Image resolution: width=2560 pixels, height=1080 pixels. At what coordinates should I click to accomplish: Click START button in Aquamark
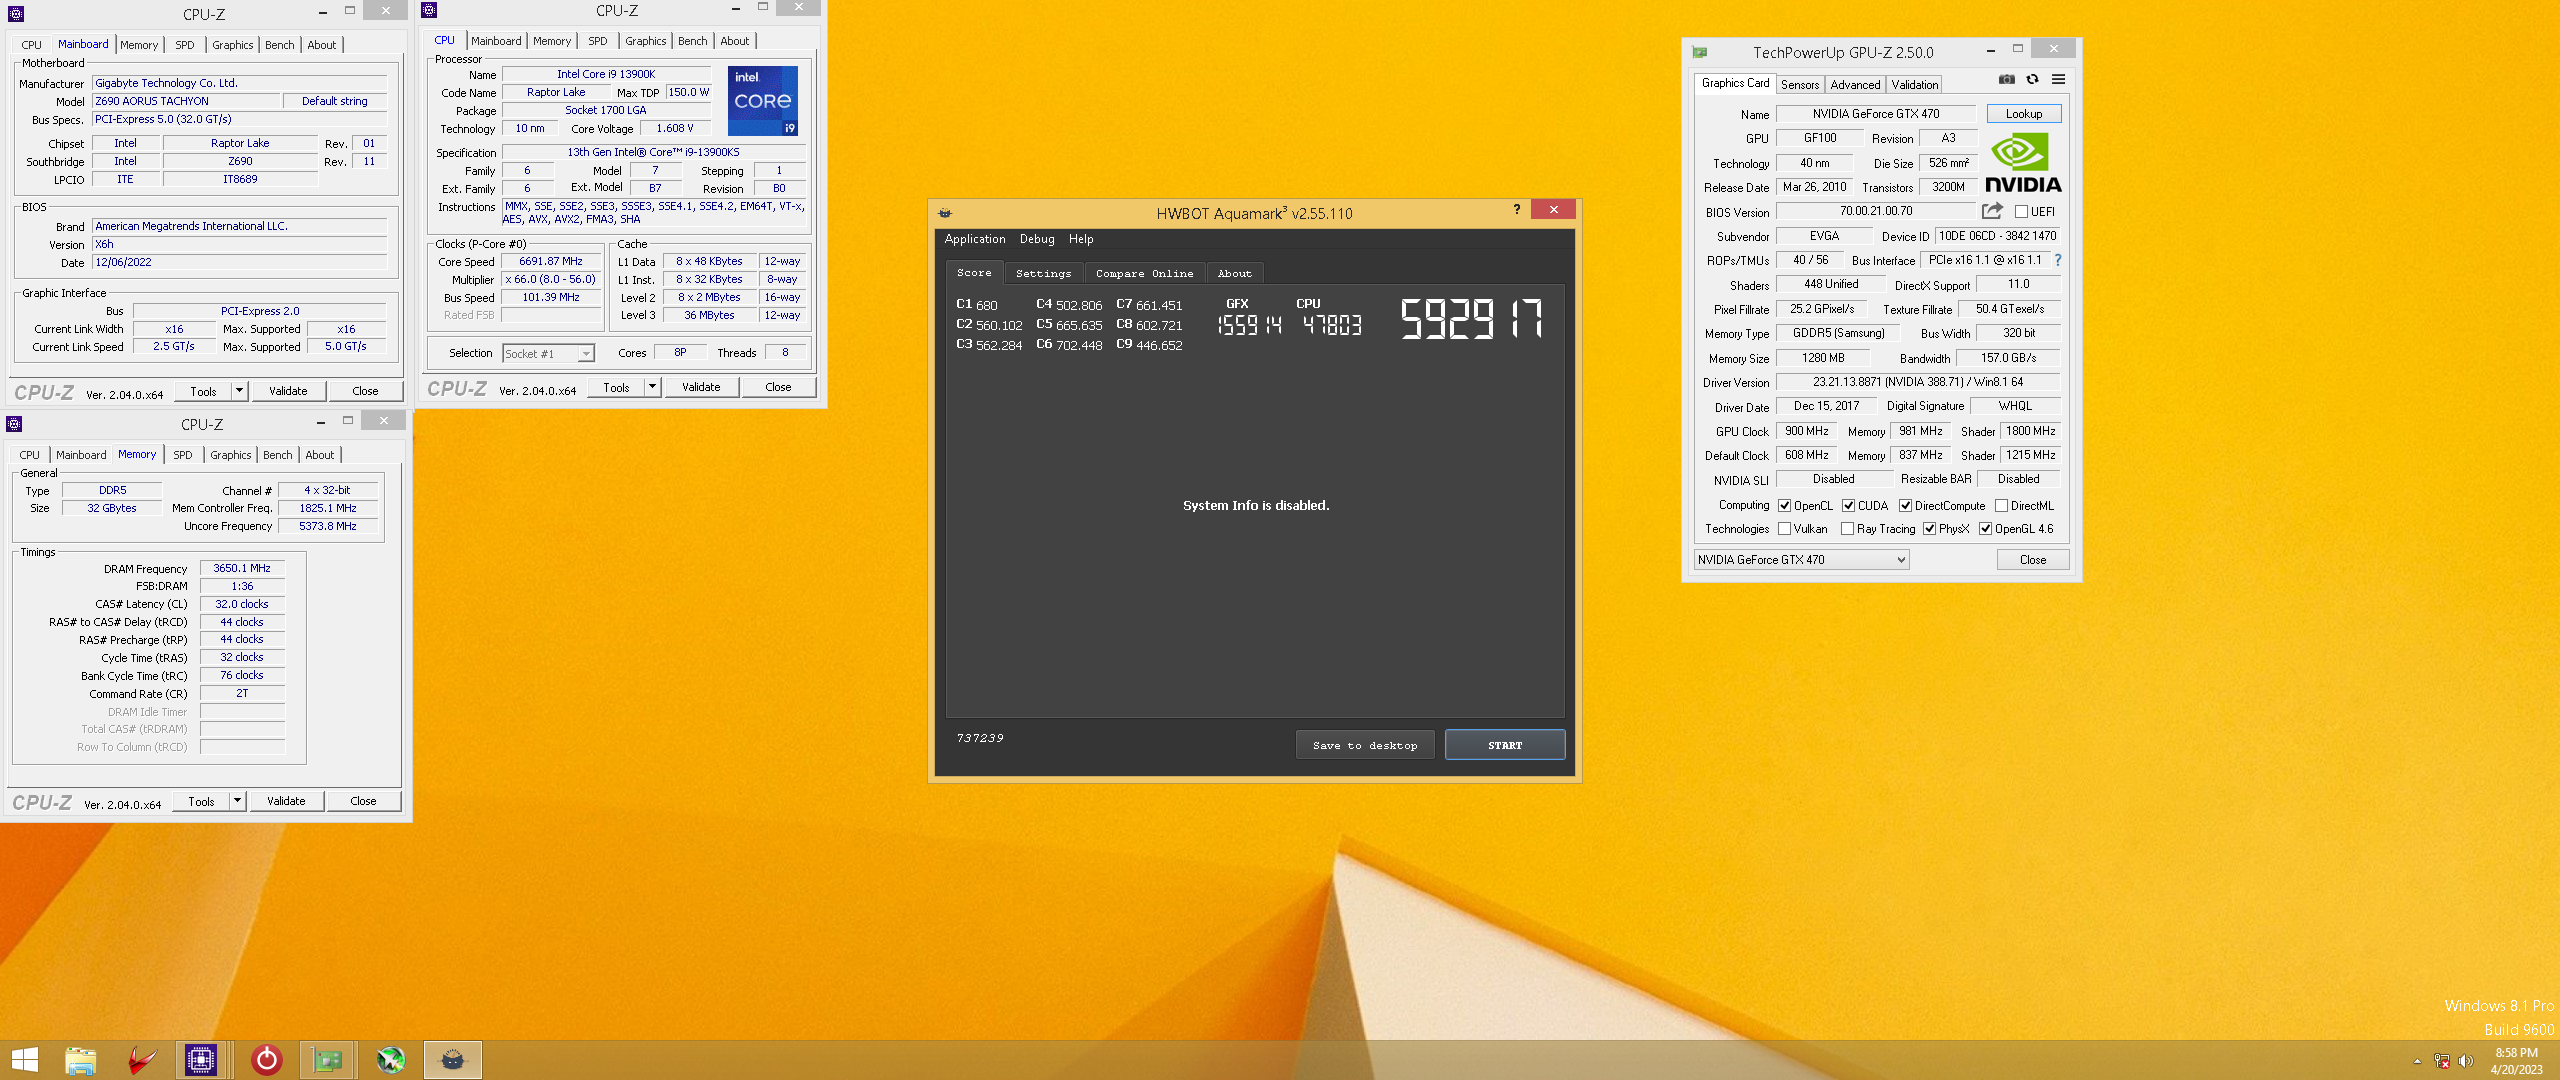1505,745
